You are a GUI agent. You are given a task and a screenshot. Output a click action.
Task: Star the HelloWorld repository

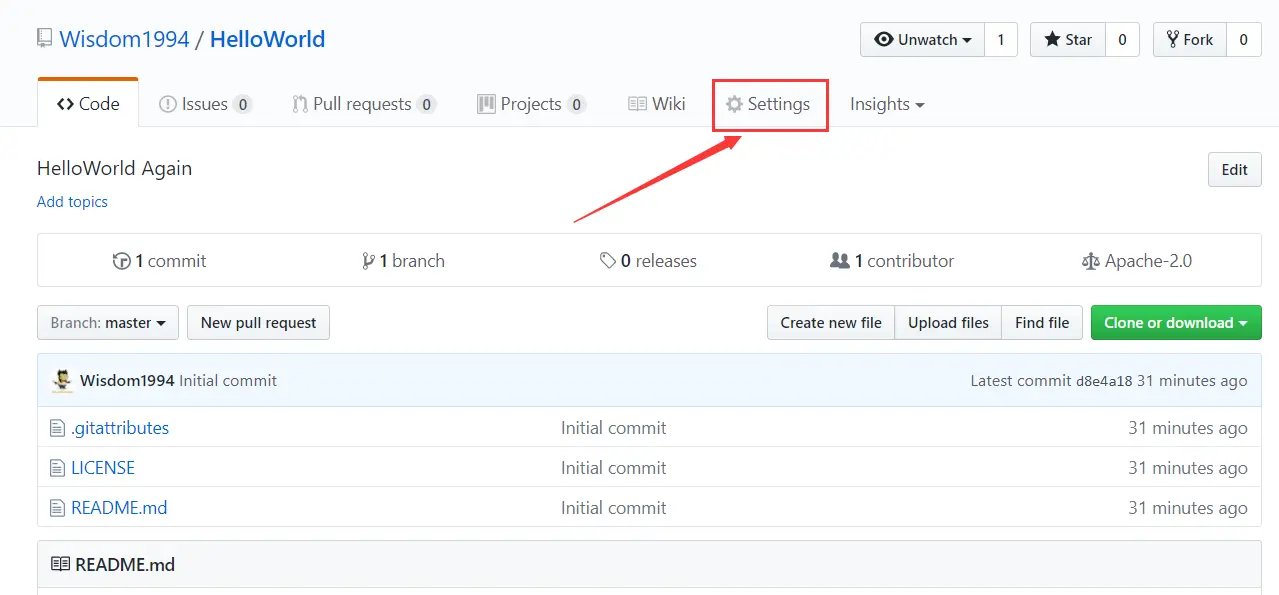[1067, 40]
